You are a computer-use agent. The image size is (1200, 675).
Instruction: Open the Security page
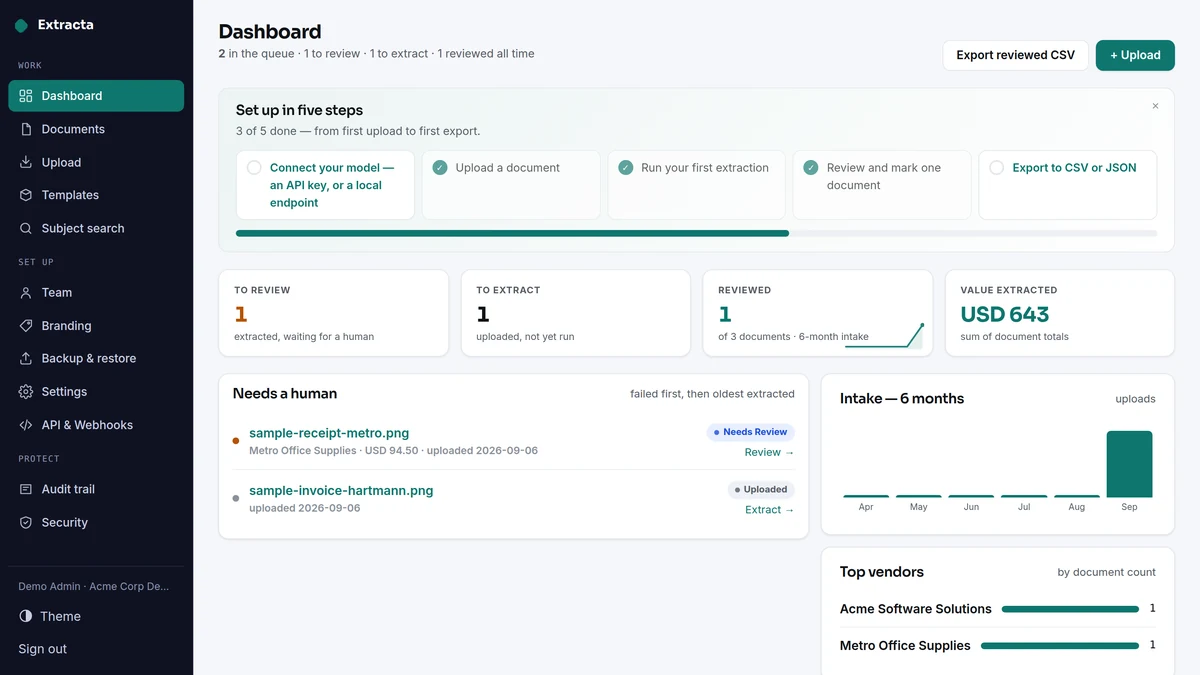tap(96, 522)
